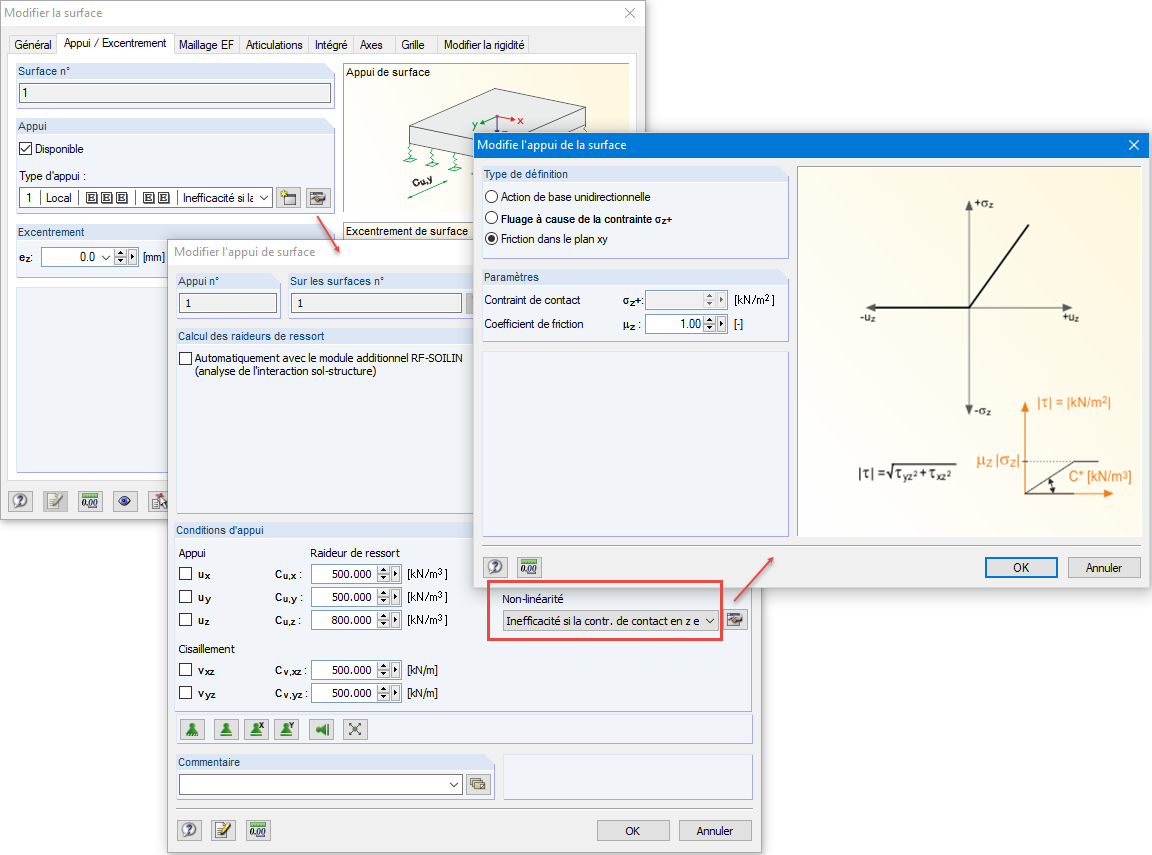This screenshot has height=855, width=1152.
Task: Click the arrow button next to Cu,x value
Action: (x=396, y=574)
